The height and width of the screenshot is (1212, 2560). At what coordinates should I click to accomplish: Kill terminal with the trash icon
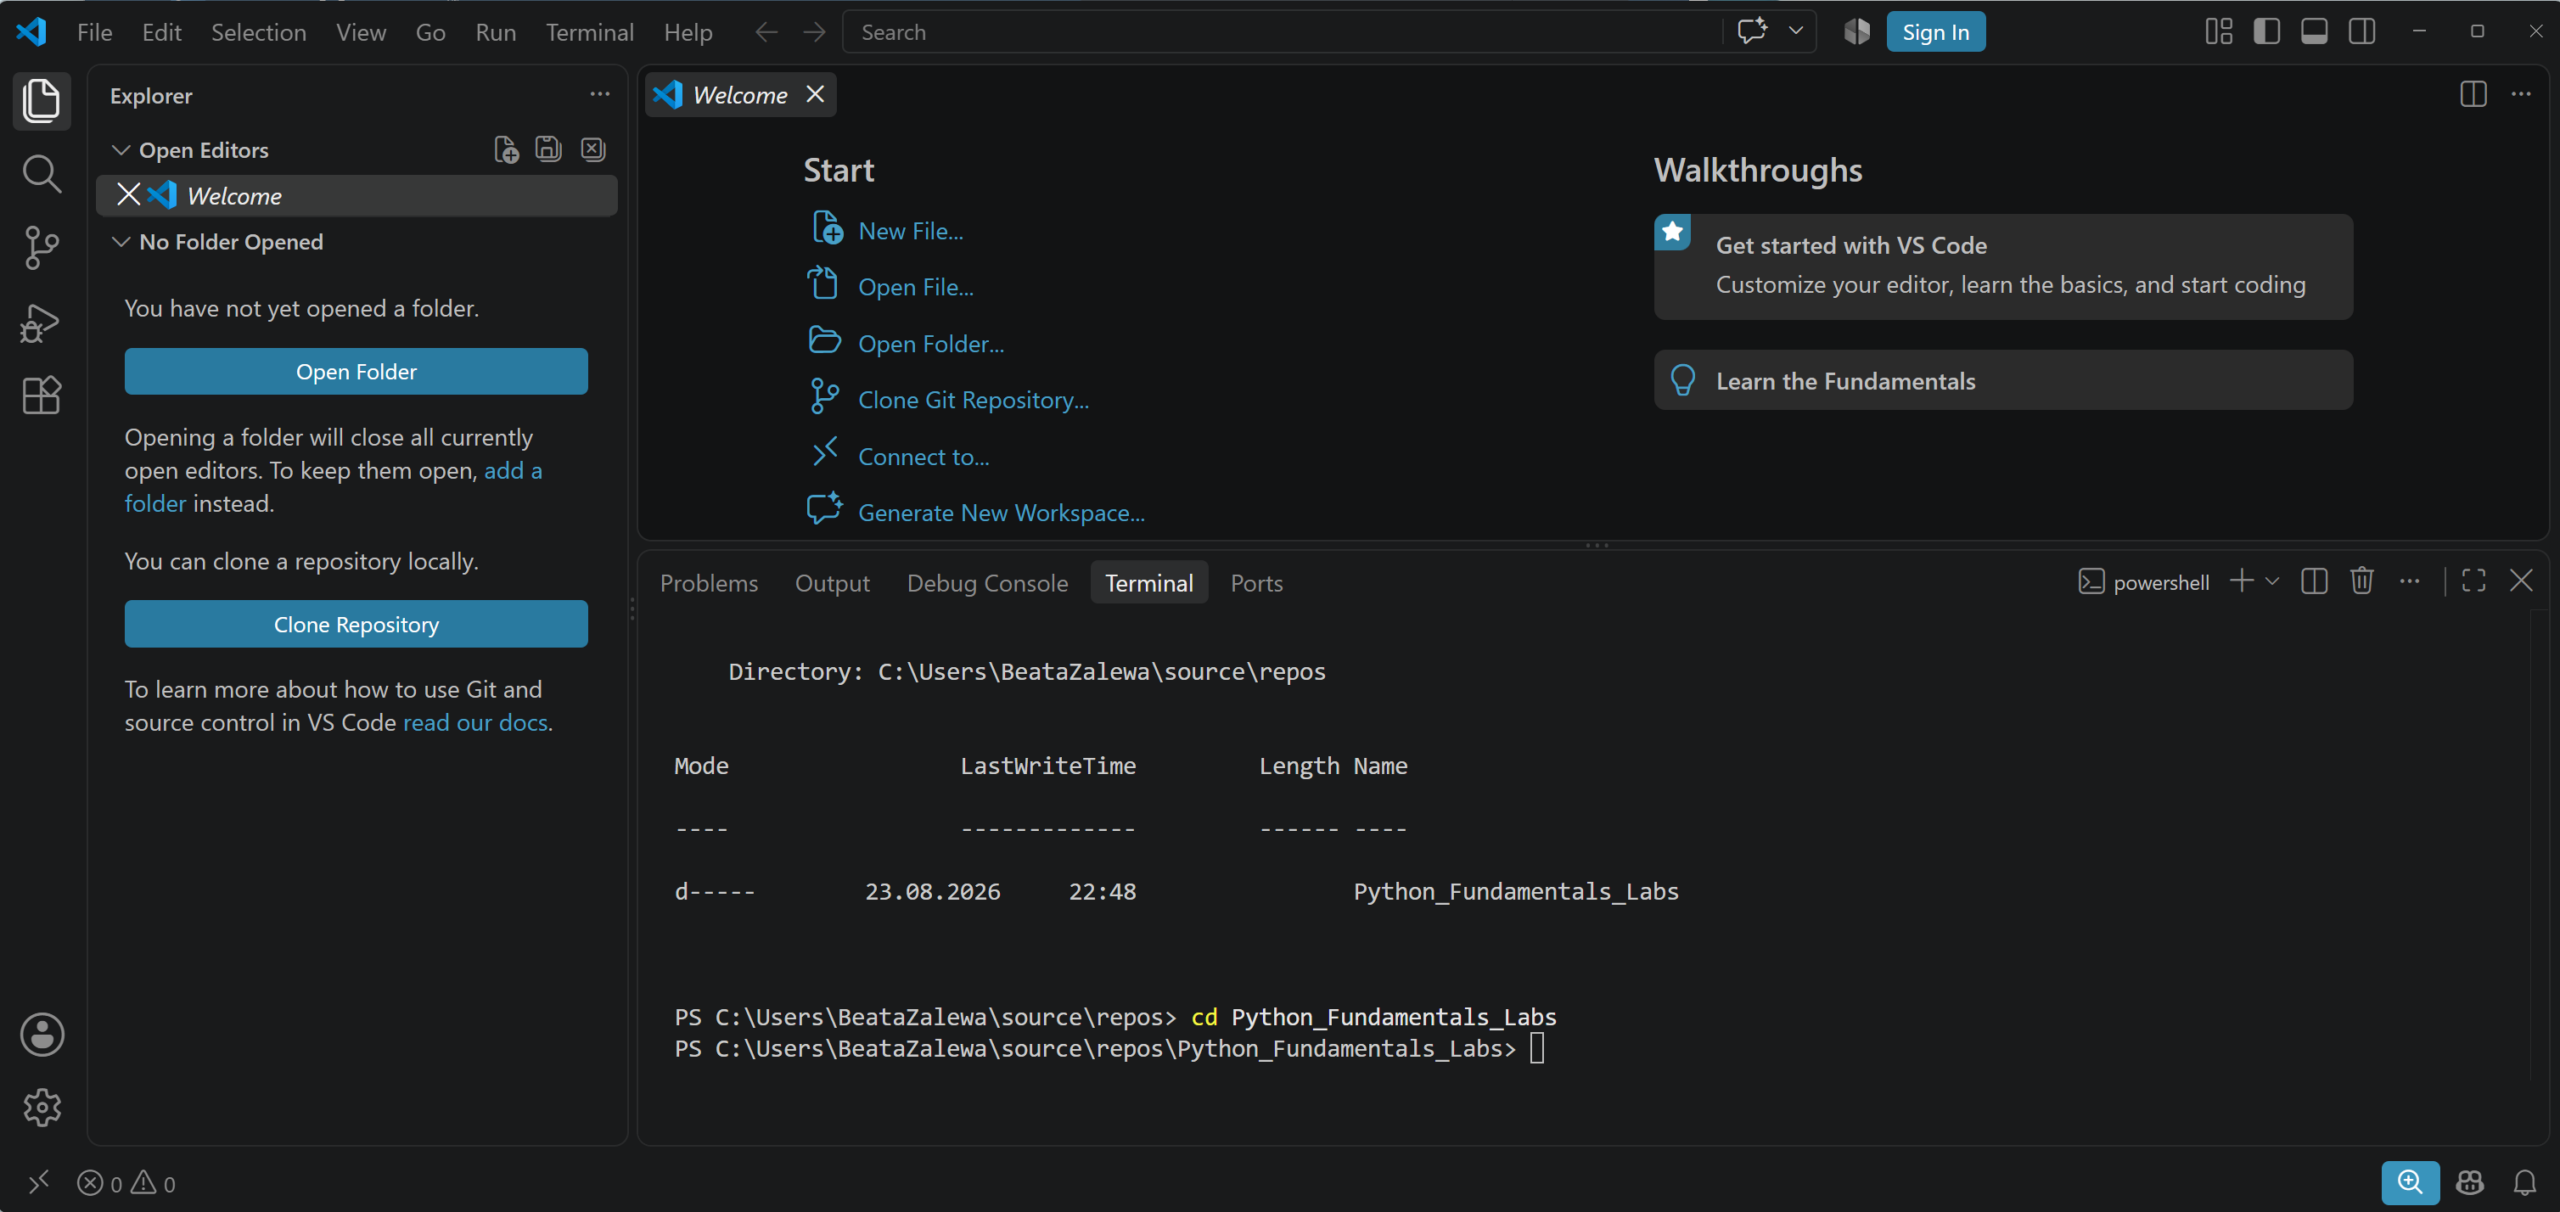[x=2362, y=581]
